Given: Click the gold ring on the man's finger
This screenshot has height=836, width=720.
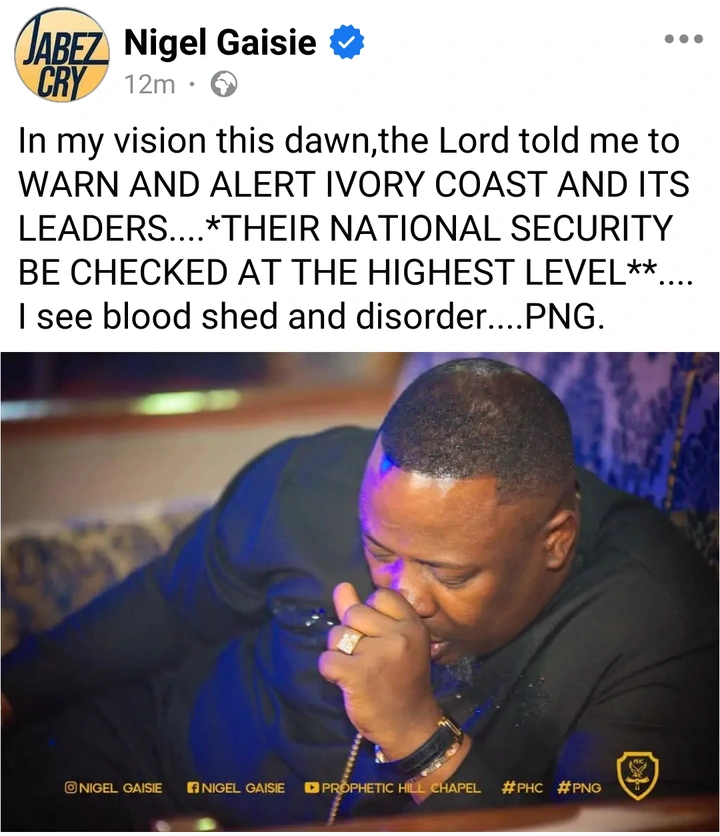Looking at the screenshot, I should pos(350,640).
